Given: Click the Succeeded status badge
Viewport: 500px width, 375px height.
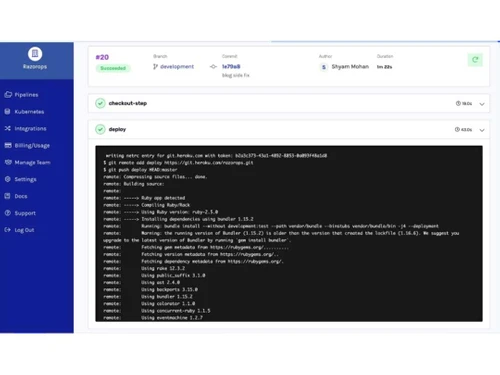Looking at the screenshot, I should tap(113, 68).
